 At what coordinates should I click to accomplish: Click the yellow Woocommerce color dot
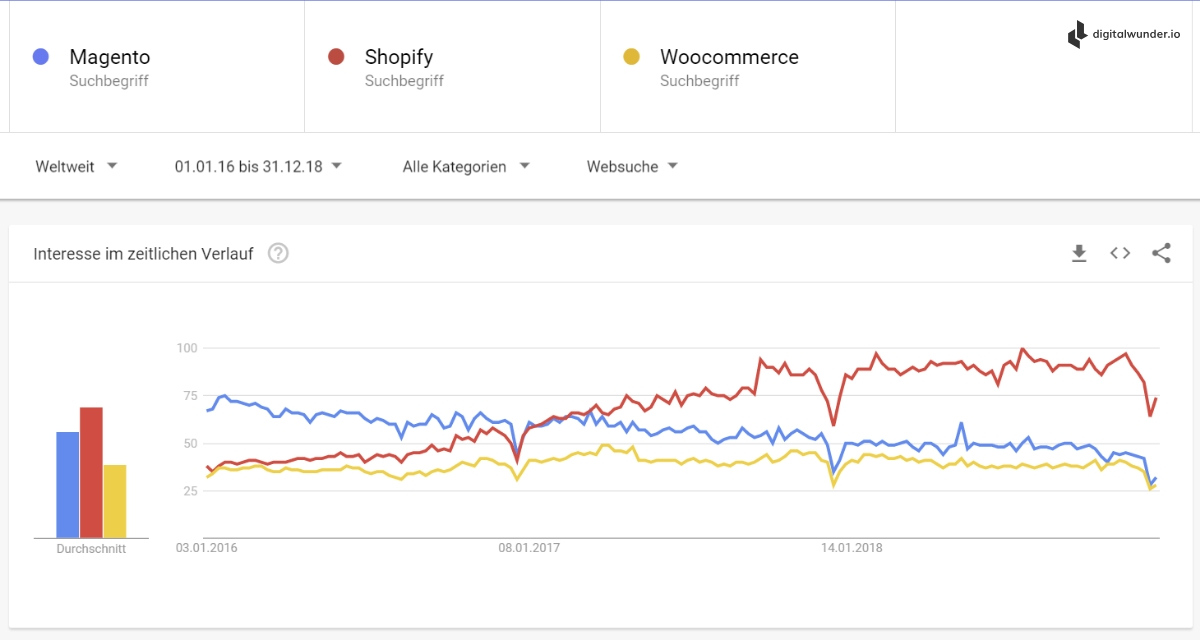click(631, 57)
